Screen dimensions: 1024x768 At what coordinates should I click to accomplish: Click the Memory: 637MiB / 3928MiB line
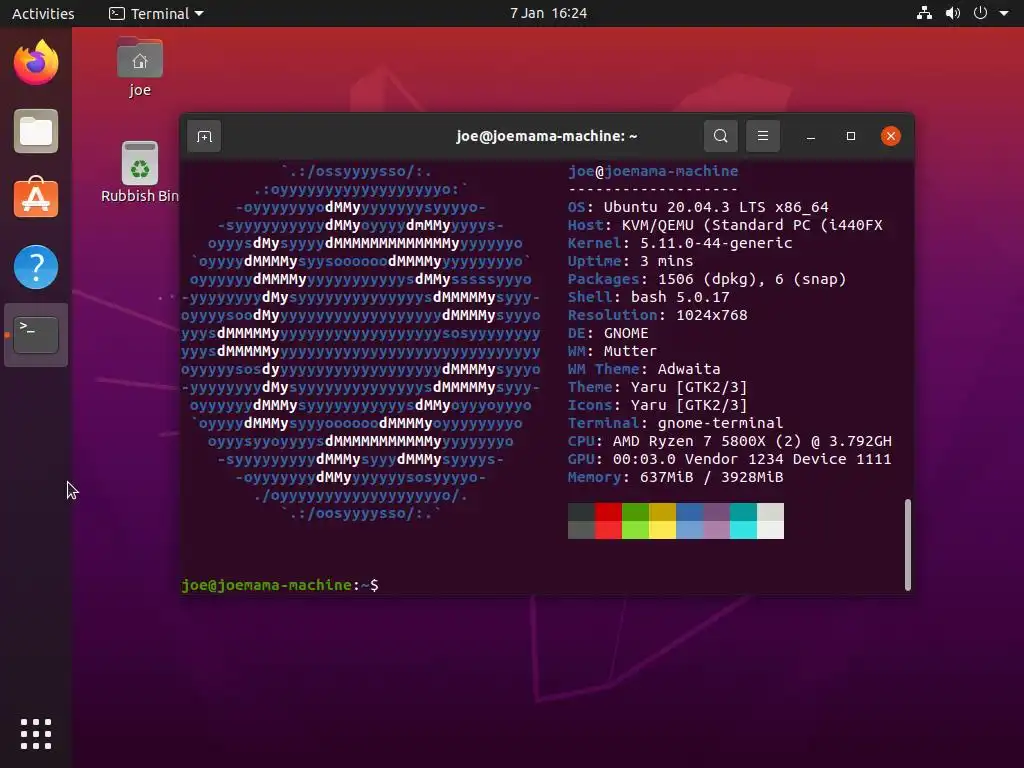pos(675,477)
